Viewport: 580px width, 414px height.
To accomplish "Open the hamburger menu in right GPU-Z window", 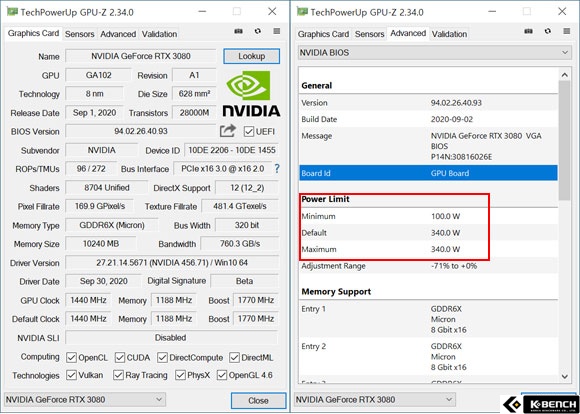I will click(x=567, y=31).
